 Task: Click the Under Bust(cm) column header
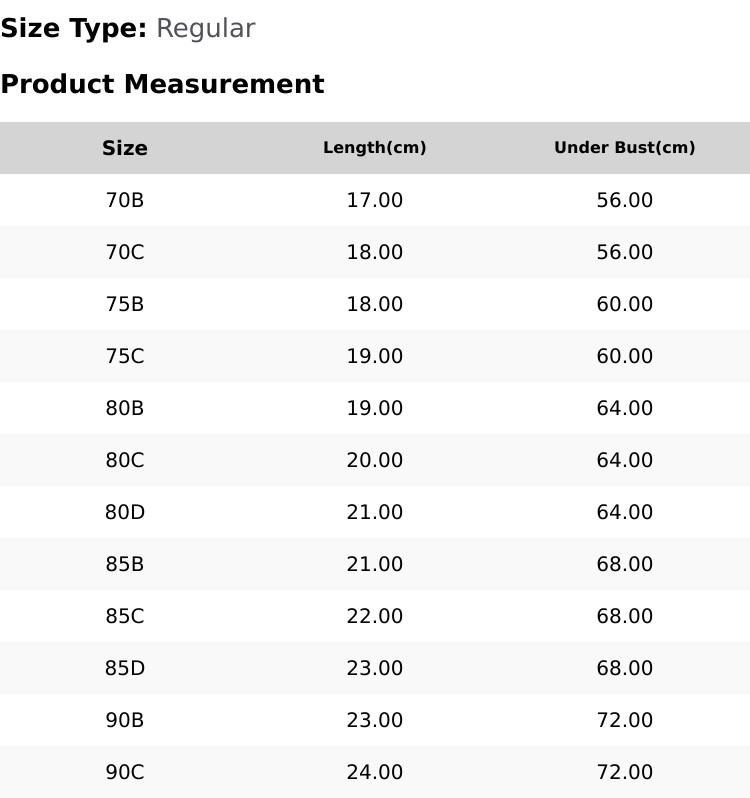tap(624, 148)
